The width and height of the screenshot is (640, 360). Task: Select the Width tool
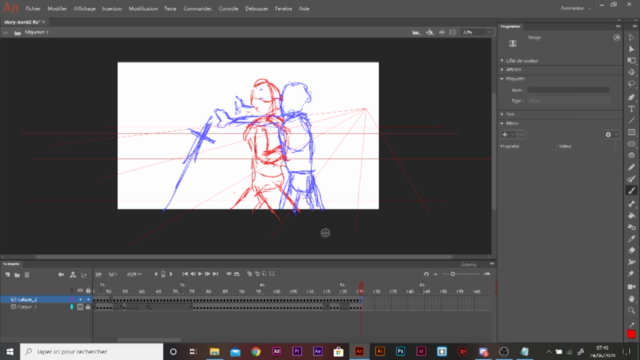631,262
